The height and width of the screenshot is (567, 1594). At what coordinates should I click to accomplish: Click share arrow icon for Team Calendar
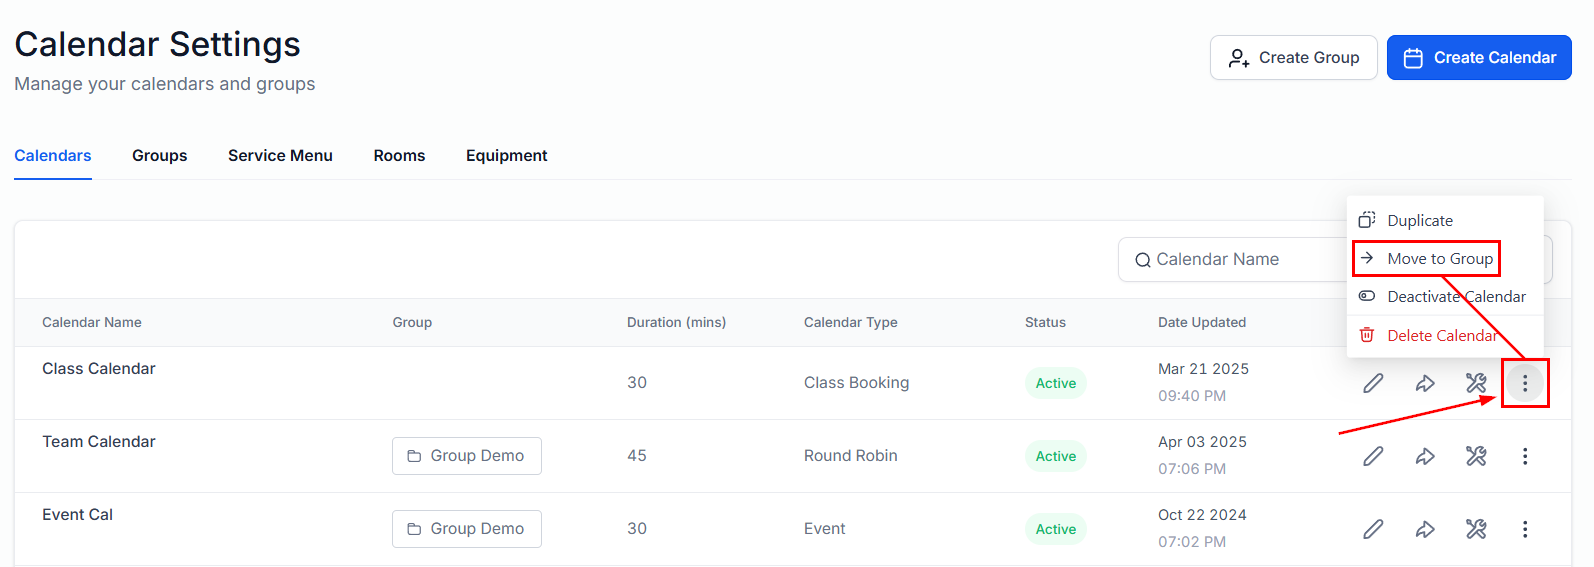[x=1425, y=456]
